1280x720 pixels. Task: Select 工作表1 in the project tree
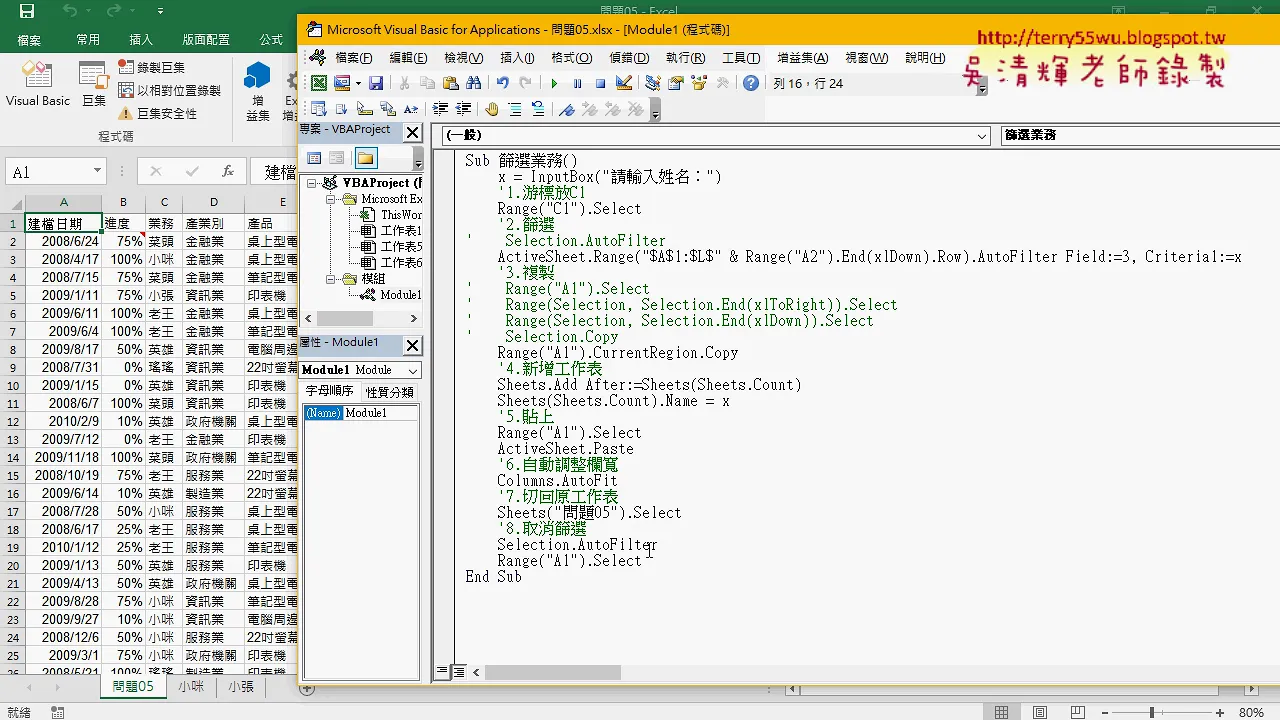(x=401, y=231)
